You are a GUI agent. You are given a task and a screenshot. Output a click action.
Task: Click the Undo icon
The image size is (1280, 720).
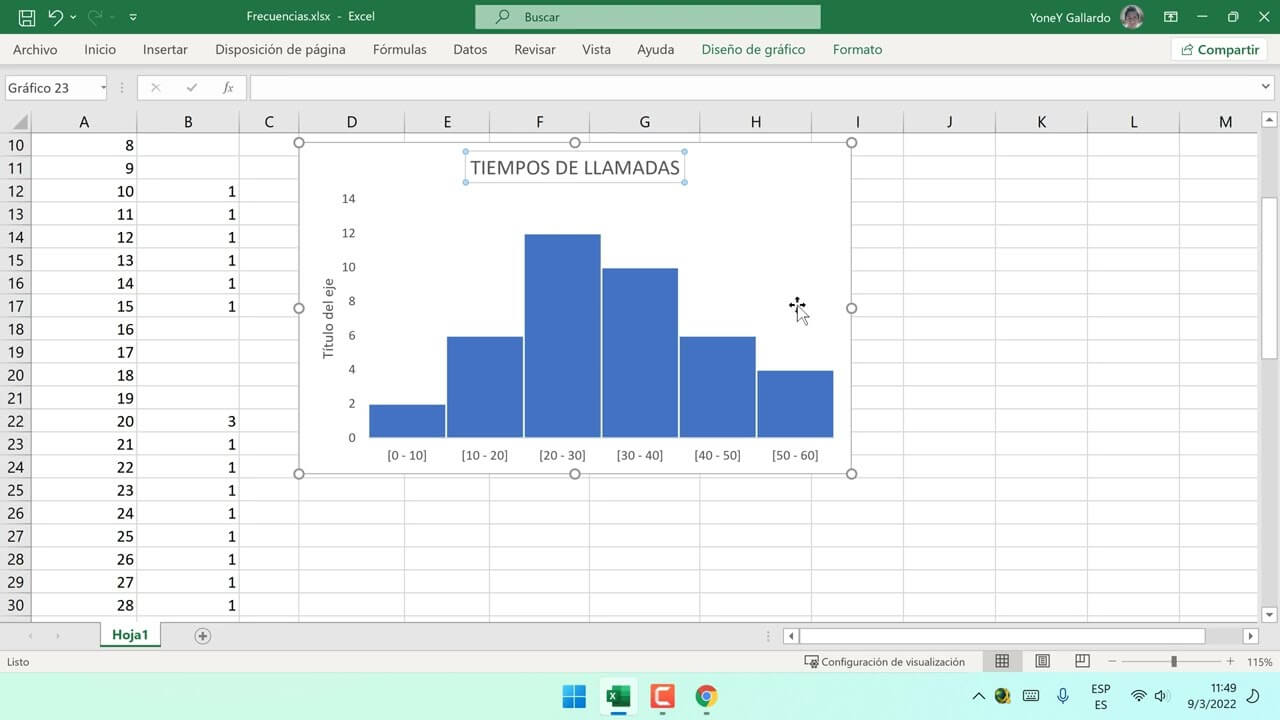pos(57,16)
